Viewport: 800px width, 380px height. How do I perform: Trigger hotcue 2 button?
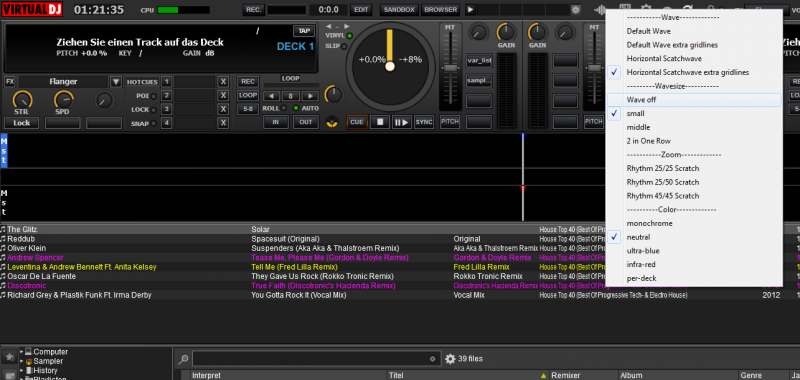(x=166, y=95)
